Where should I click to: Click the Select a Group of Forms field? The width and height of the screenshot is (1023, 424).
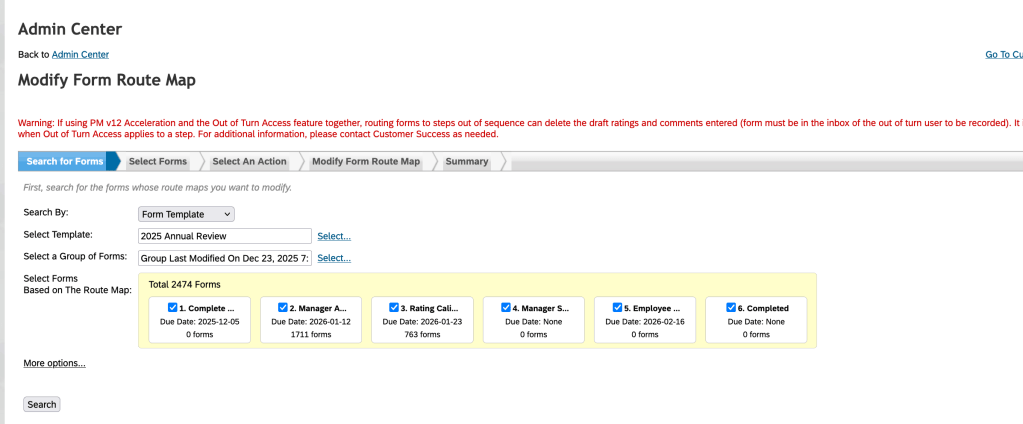(x=225, y=258)
